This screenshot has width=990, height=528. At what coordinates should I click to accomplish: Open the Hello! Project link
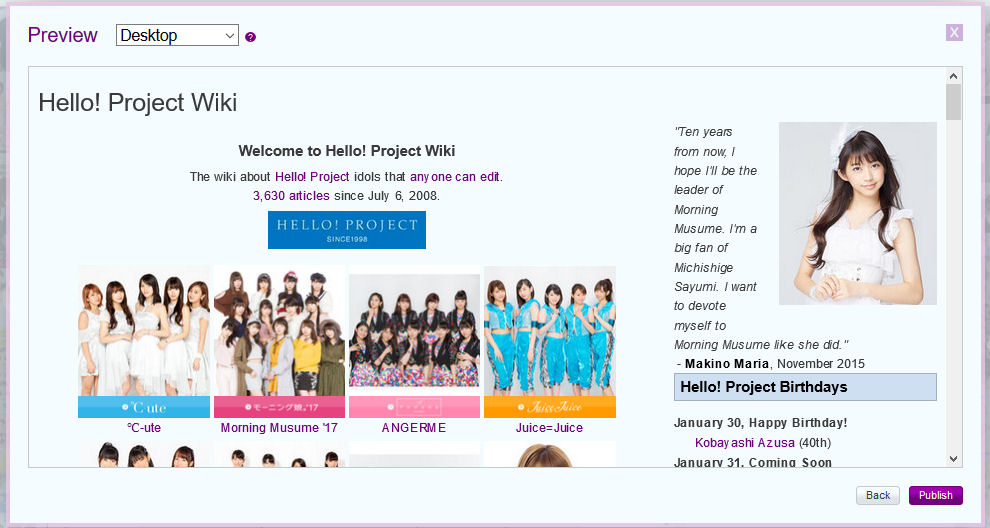[312, 177]
